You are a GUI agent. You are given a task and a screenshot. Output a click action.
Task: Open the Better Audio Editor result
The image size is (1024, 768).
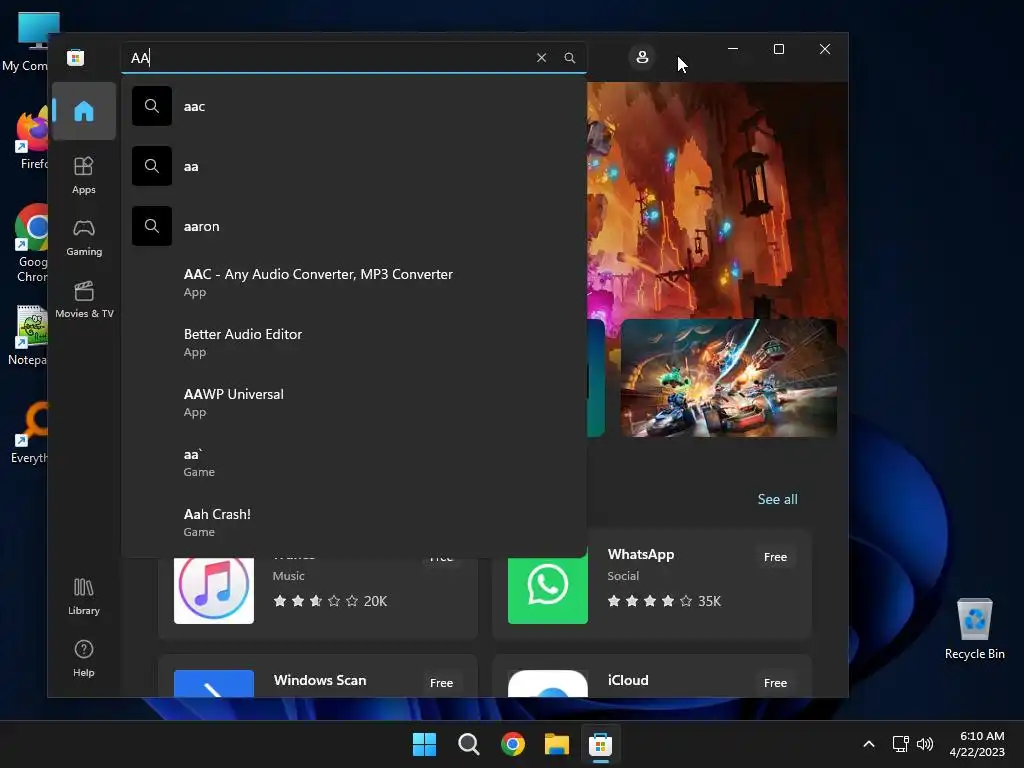click(354, 342)
